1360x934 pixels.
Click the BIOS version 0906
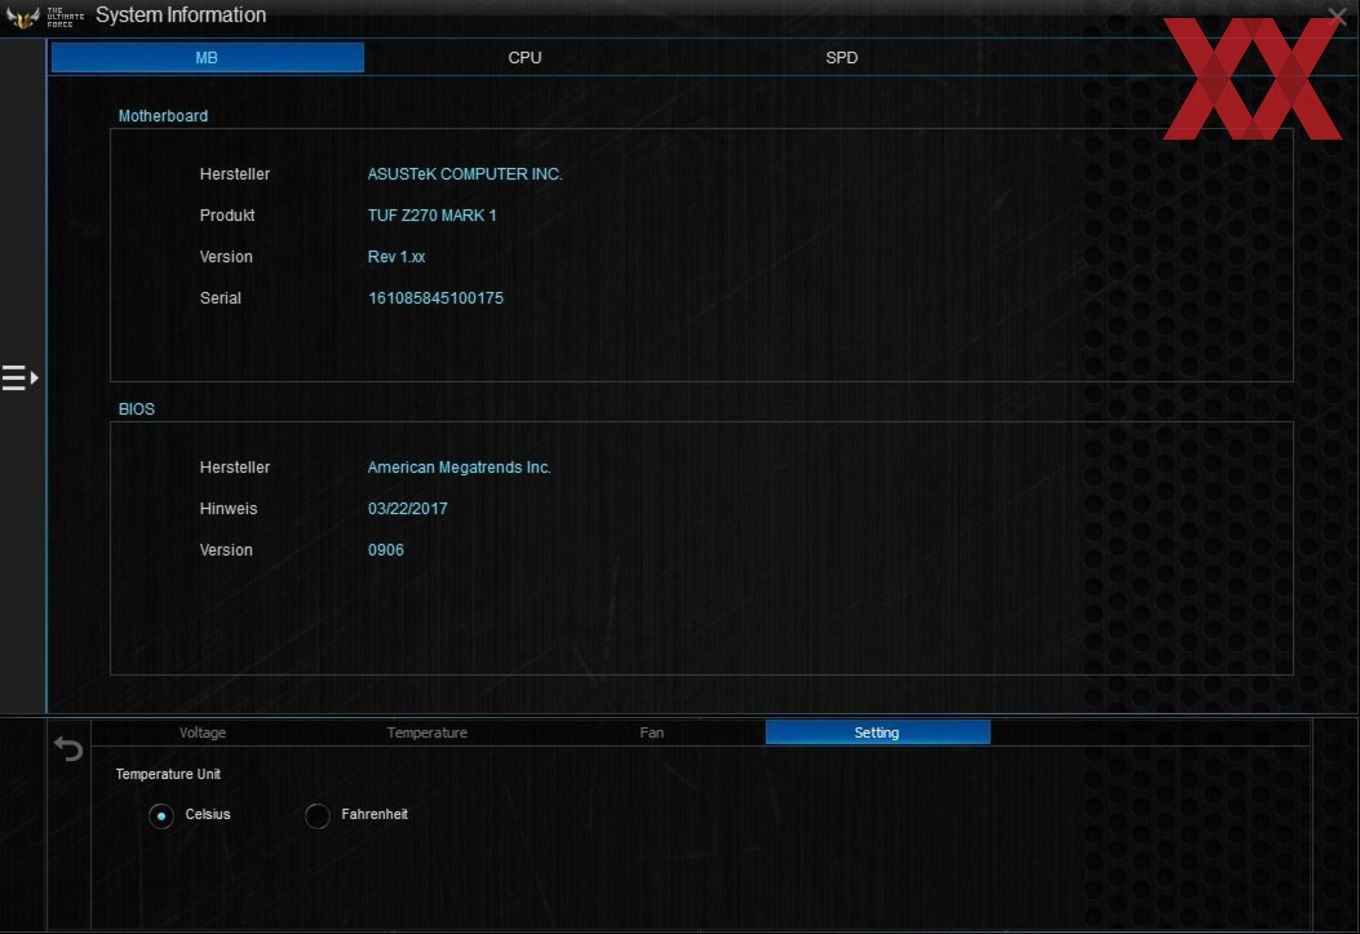(386, 550)
